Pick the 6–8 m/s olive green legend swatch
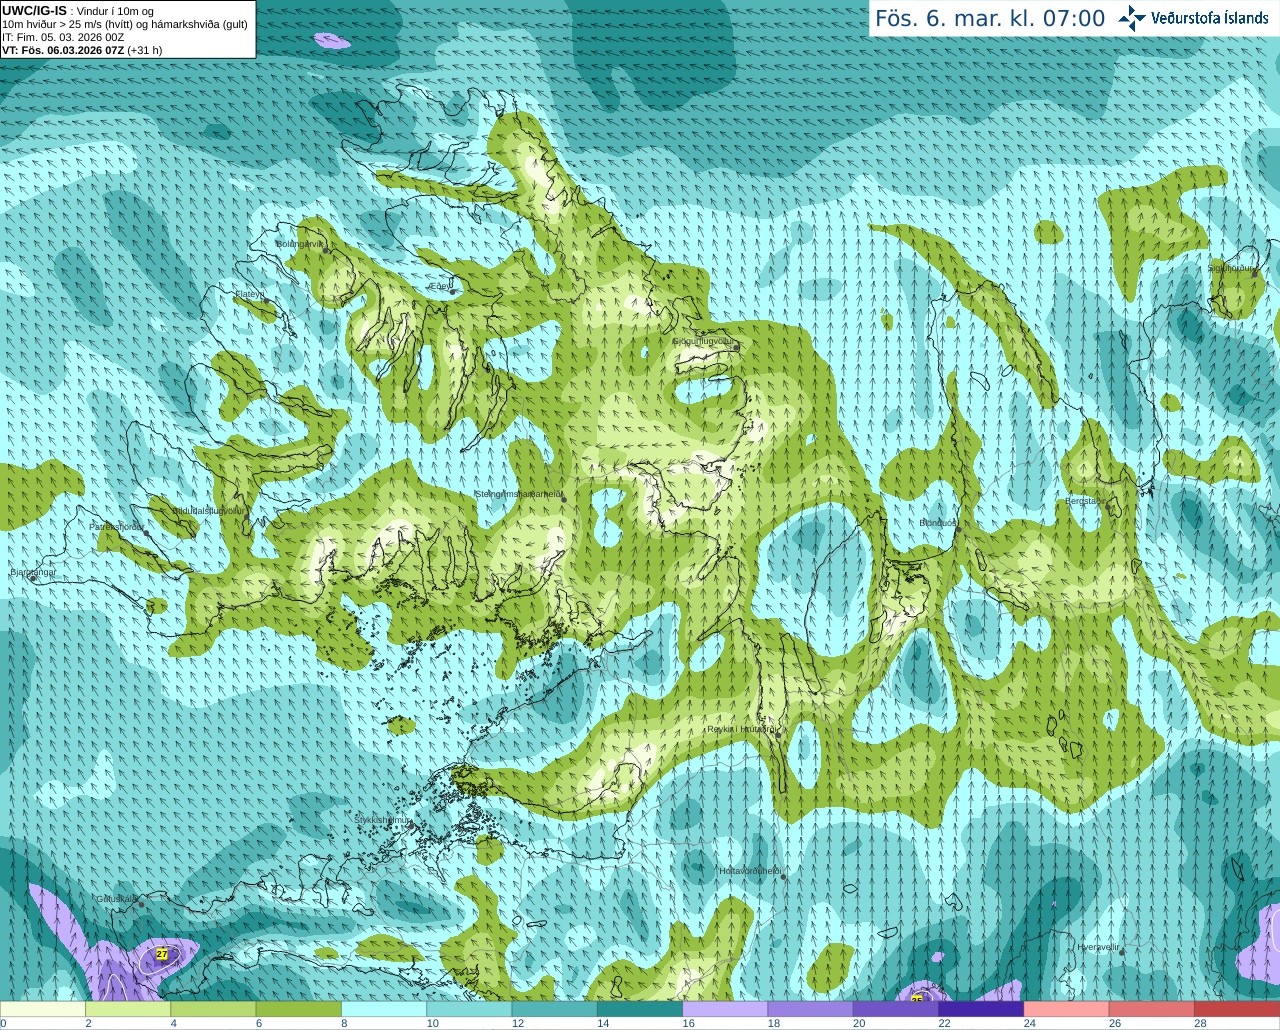The height and width of the screenshot is (1030, 1280). pos(299,1009)
